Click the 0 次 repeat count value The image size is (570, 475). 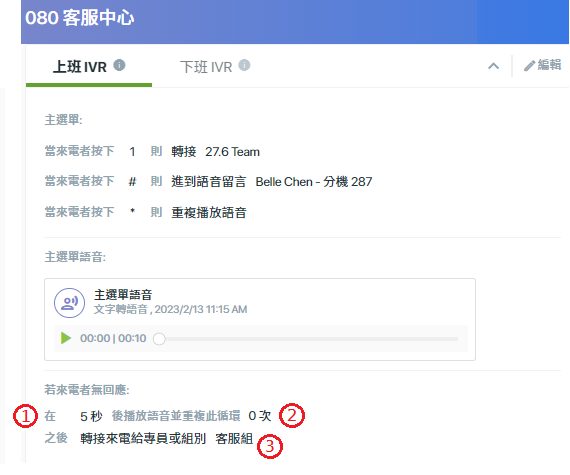click(260, 416)
